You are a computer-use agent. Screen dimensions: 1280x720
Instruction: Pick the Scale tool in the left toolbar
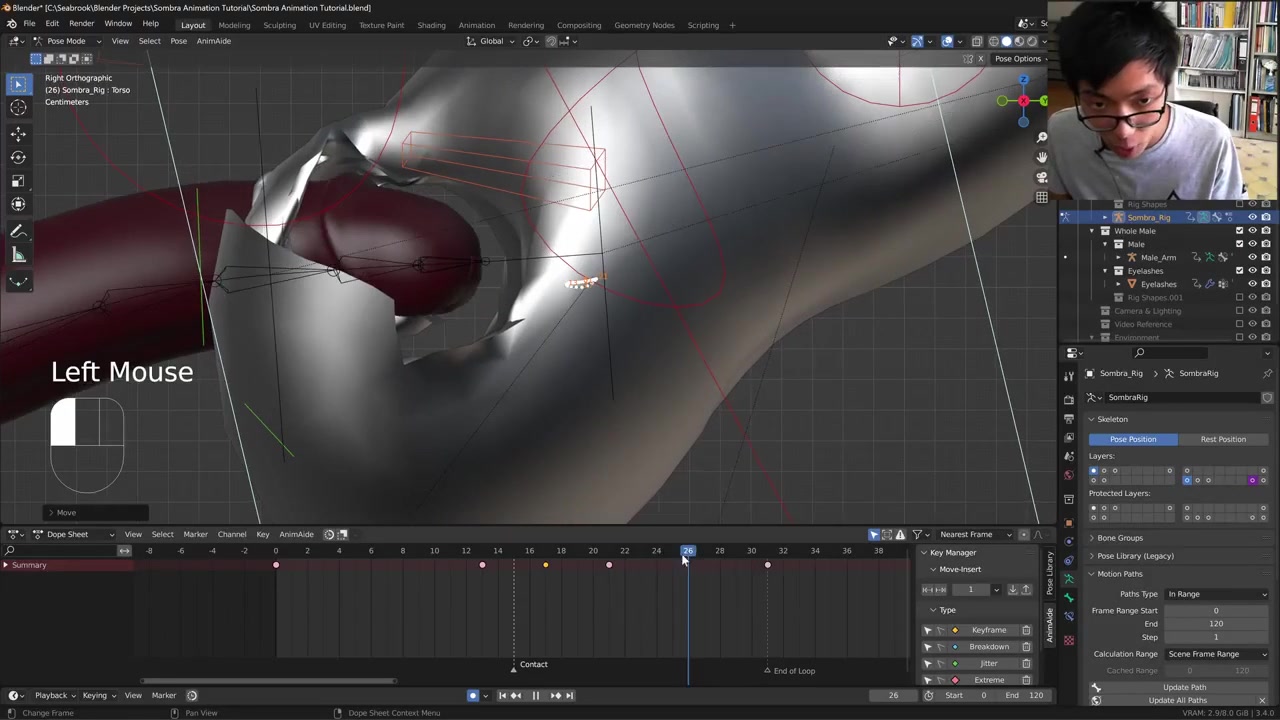[18, 181]
